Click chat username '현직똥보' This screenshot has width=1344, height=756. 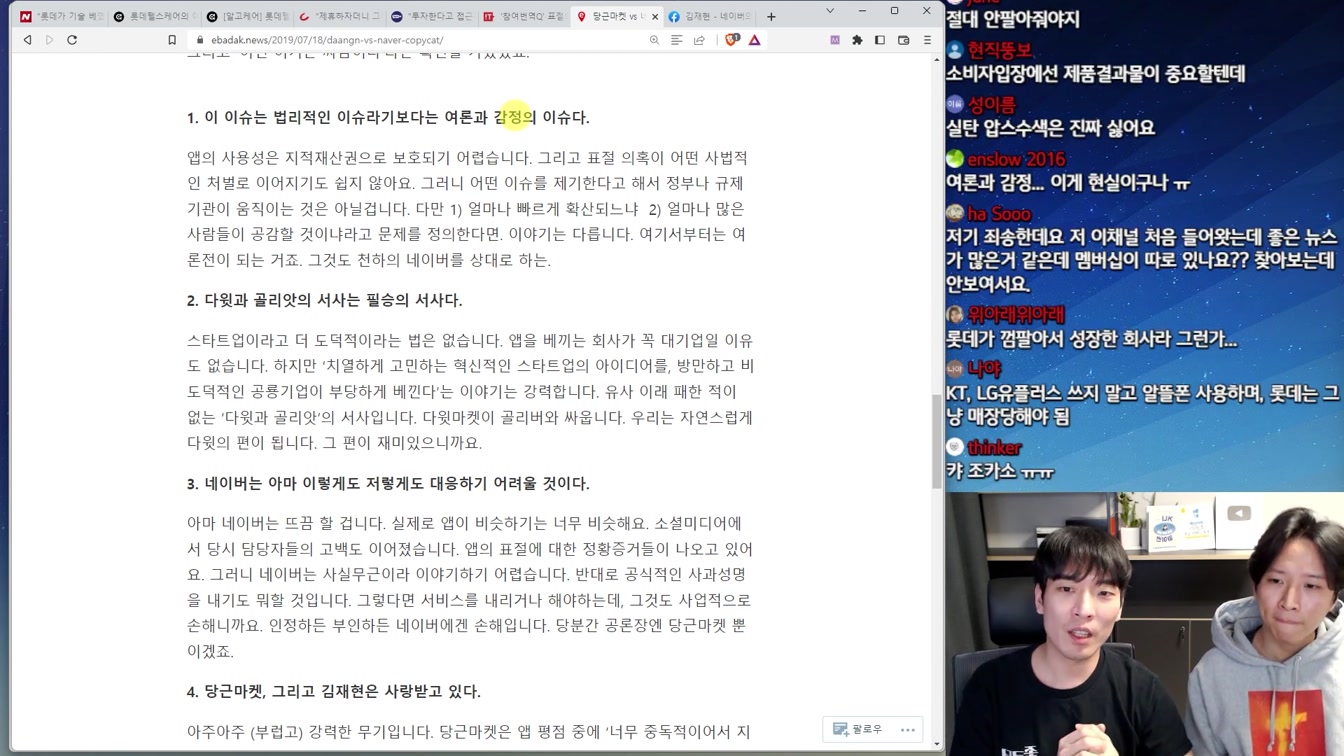point(999,50)
